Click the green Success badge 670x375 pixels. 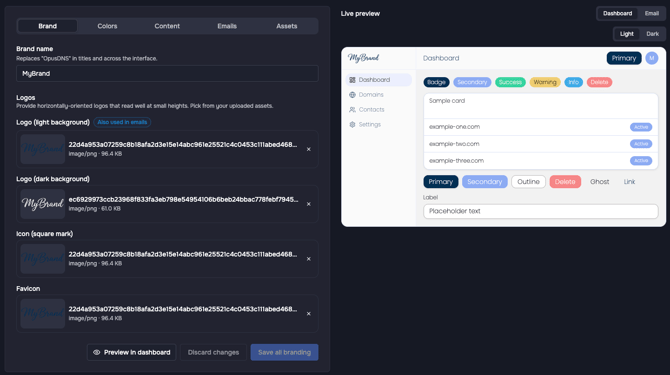(510, 82)
